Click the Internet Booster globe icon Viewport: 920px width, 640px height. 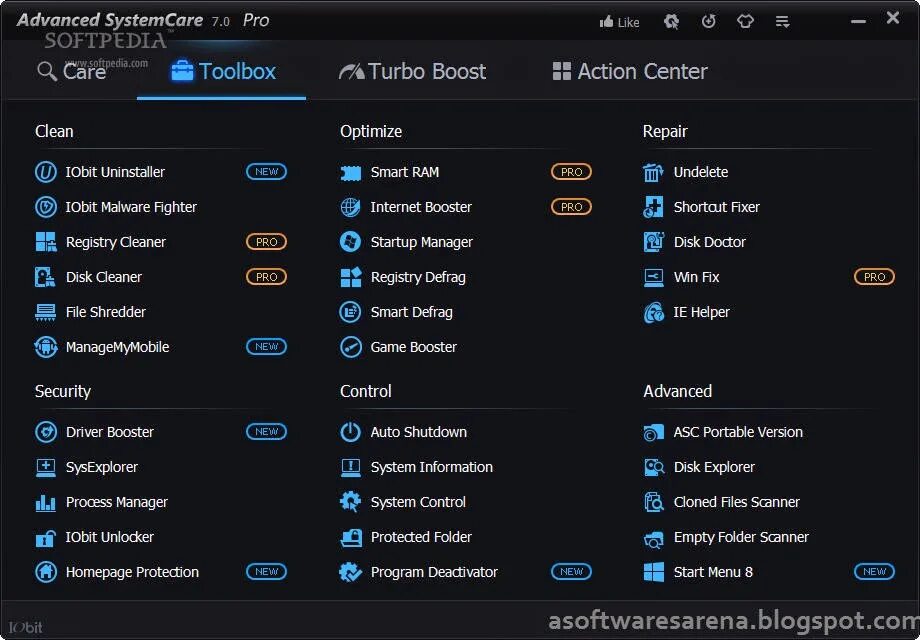pyautogui.click(x=351, y=207)
